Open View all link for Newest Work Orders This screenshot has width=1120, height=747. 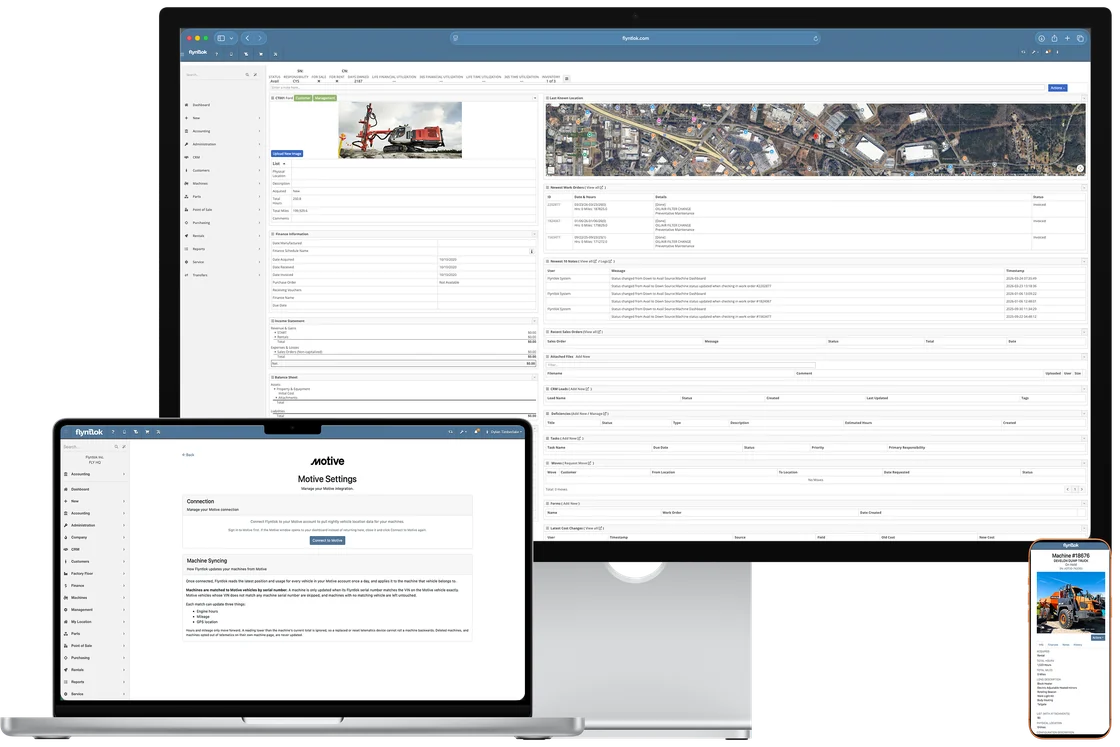pyautogui.click(x=595, y=188)
